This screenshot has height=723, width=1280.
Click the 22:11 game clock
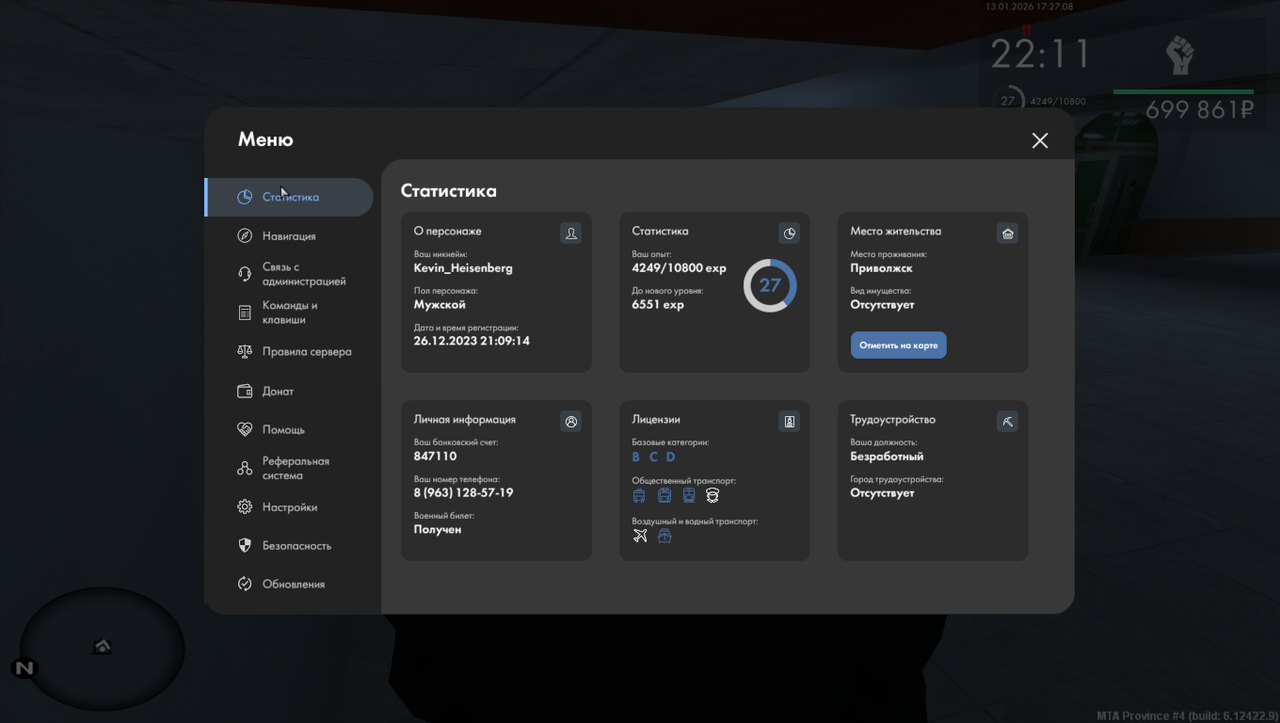tap(1040, 53)
